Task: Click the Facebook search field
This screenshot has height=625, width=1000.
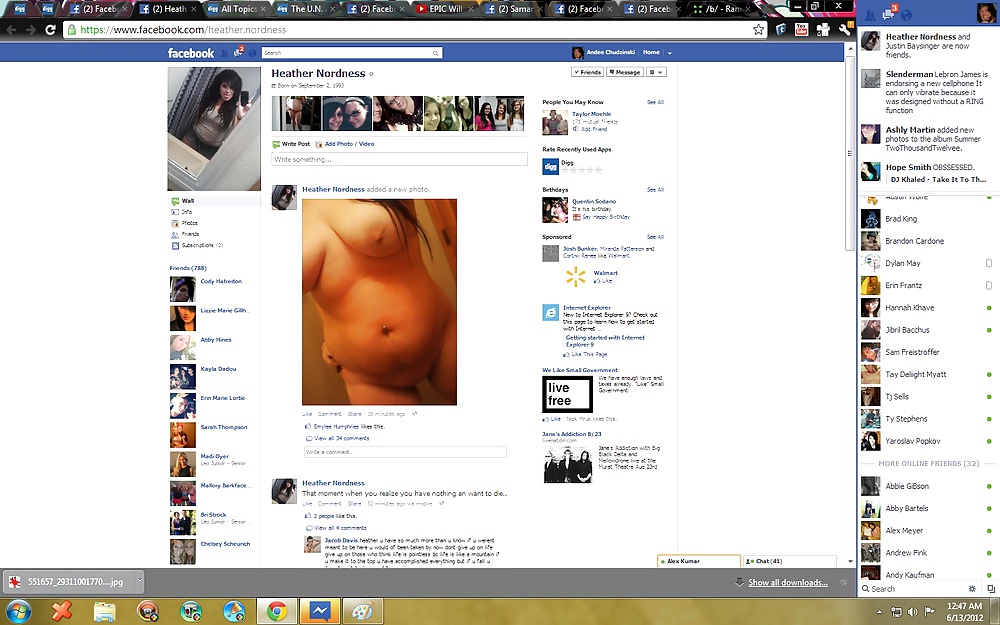Action: pyautogui.click(x=351, y=53)
